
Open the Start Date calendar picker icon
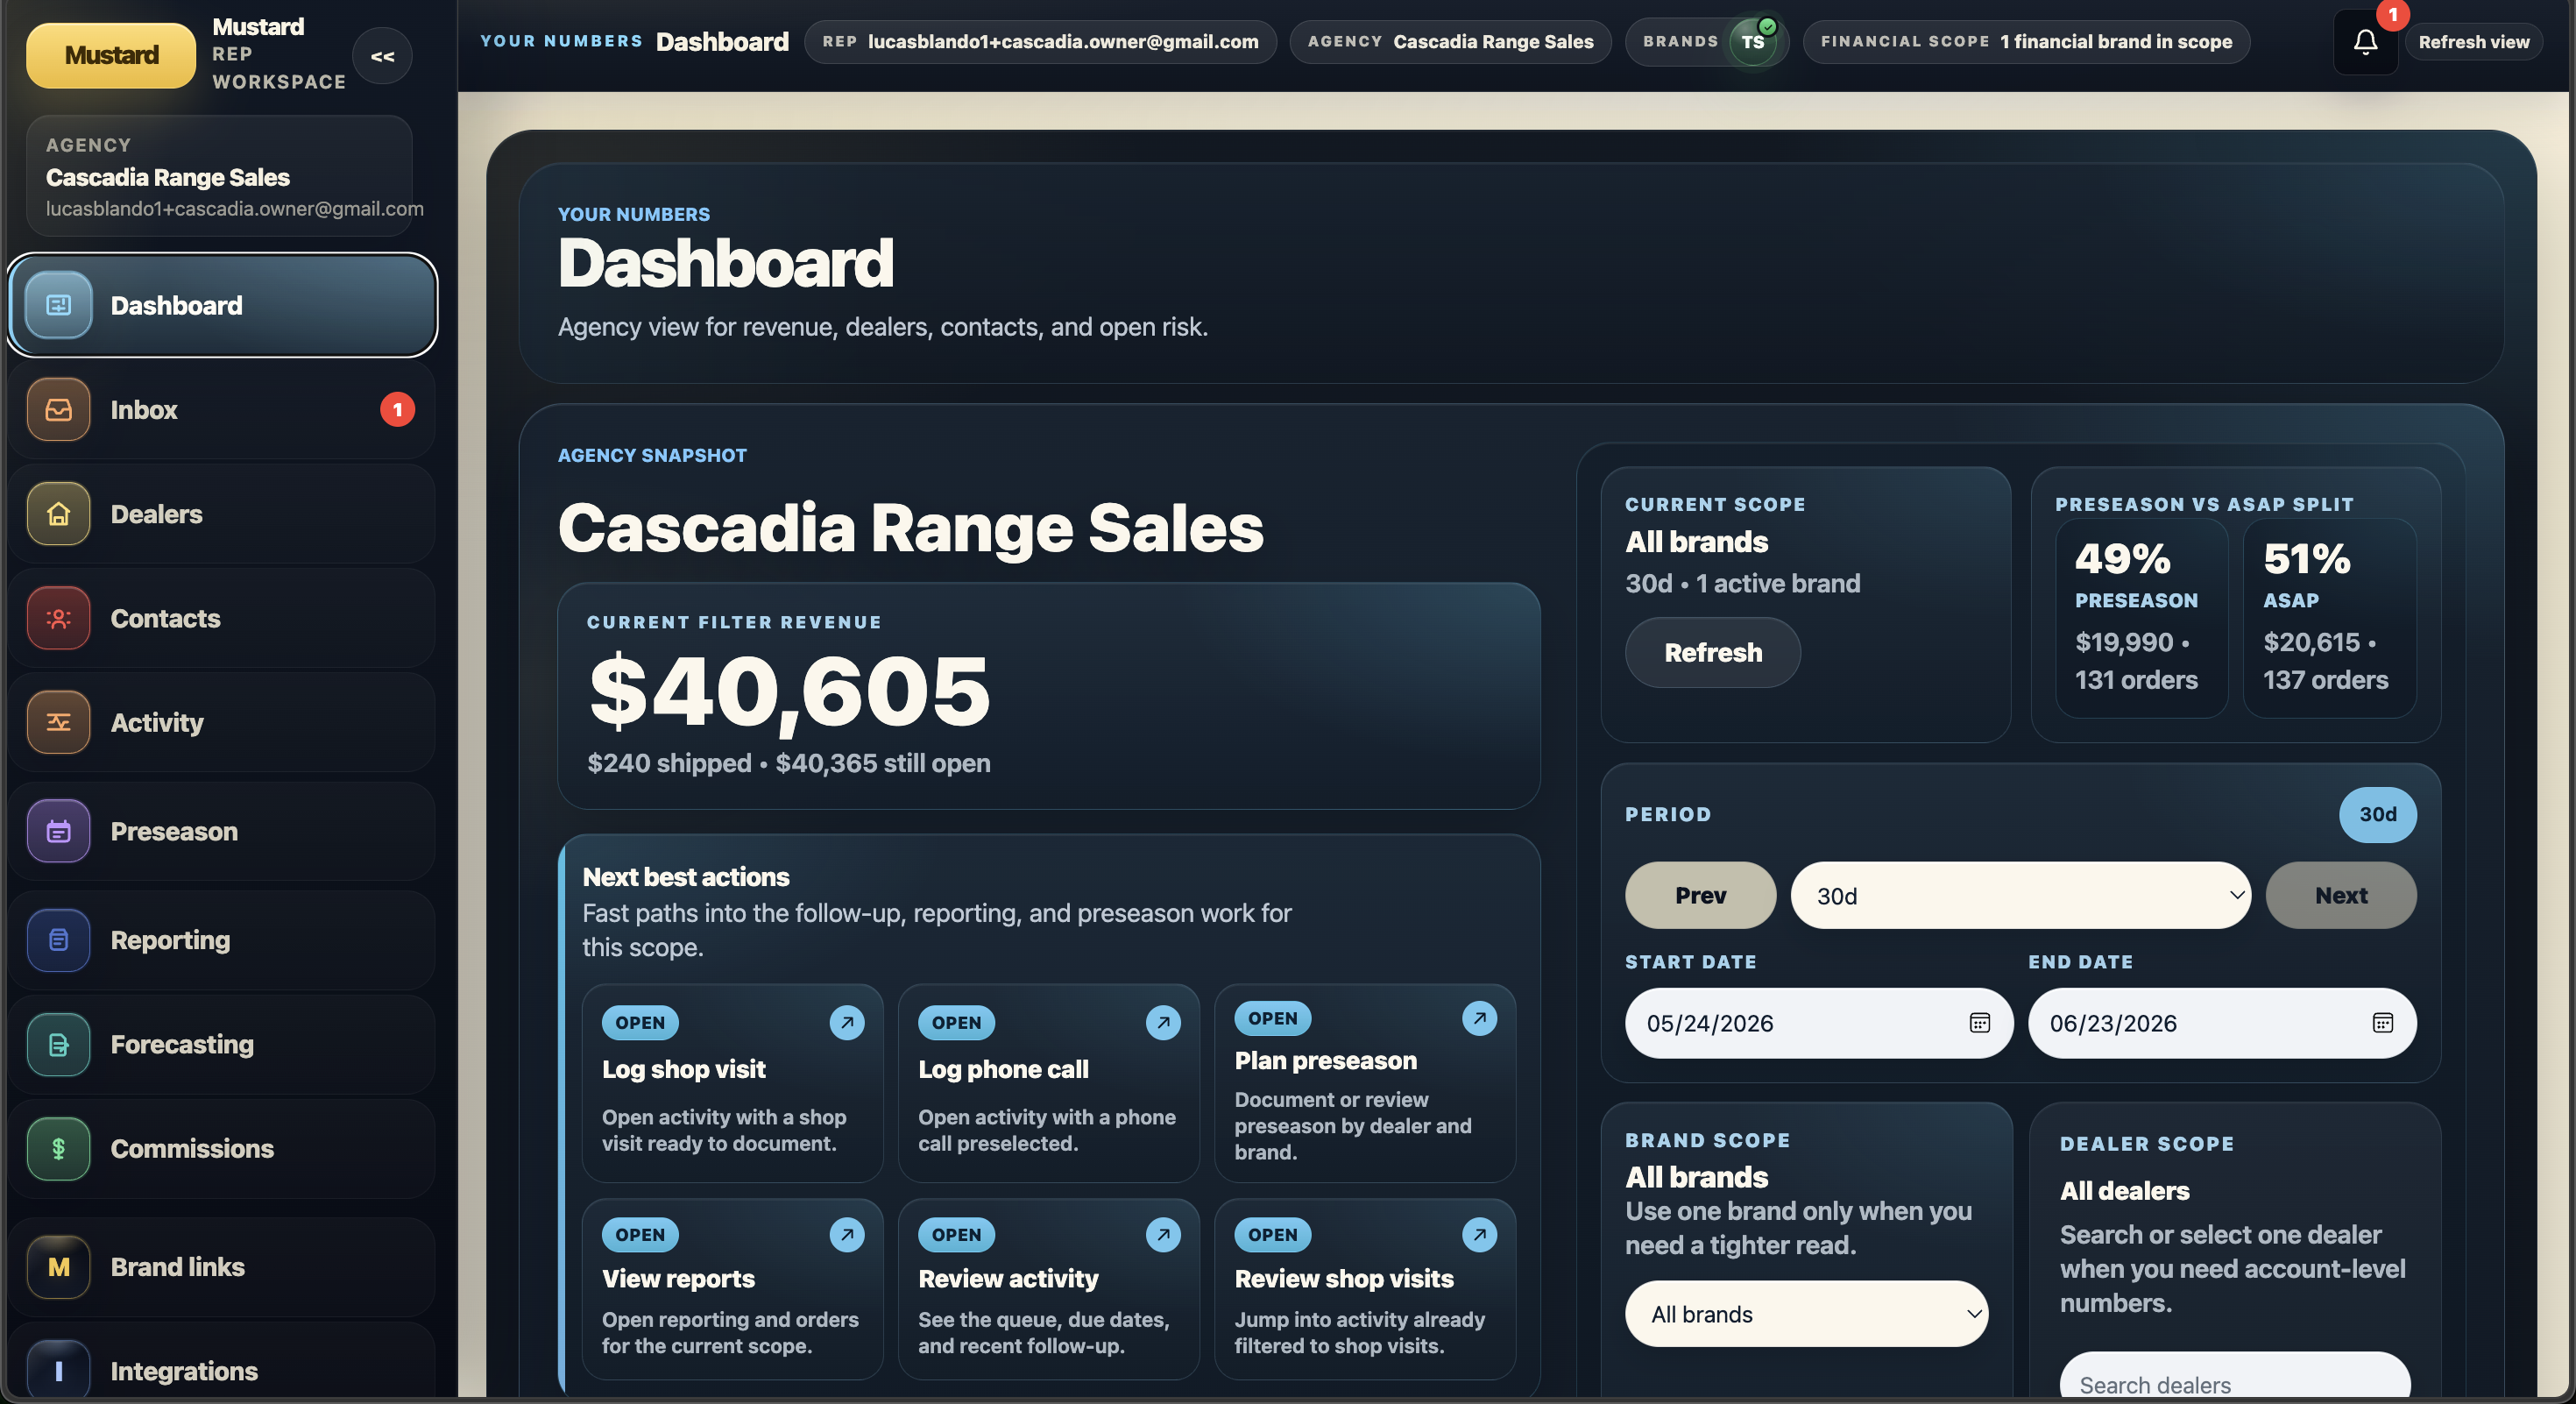(x=1979, y=1022)
